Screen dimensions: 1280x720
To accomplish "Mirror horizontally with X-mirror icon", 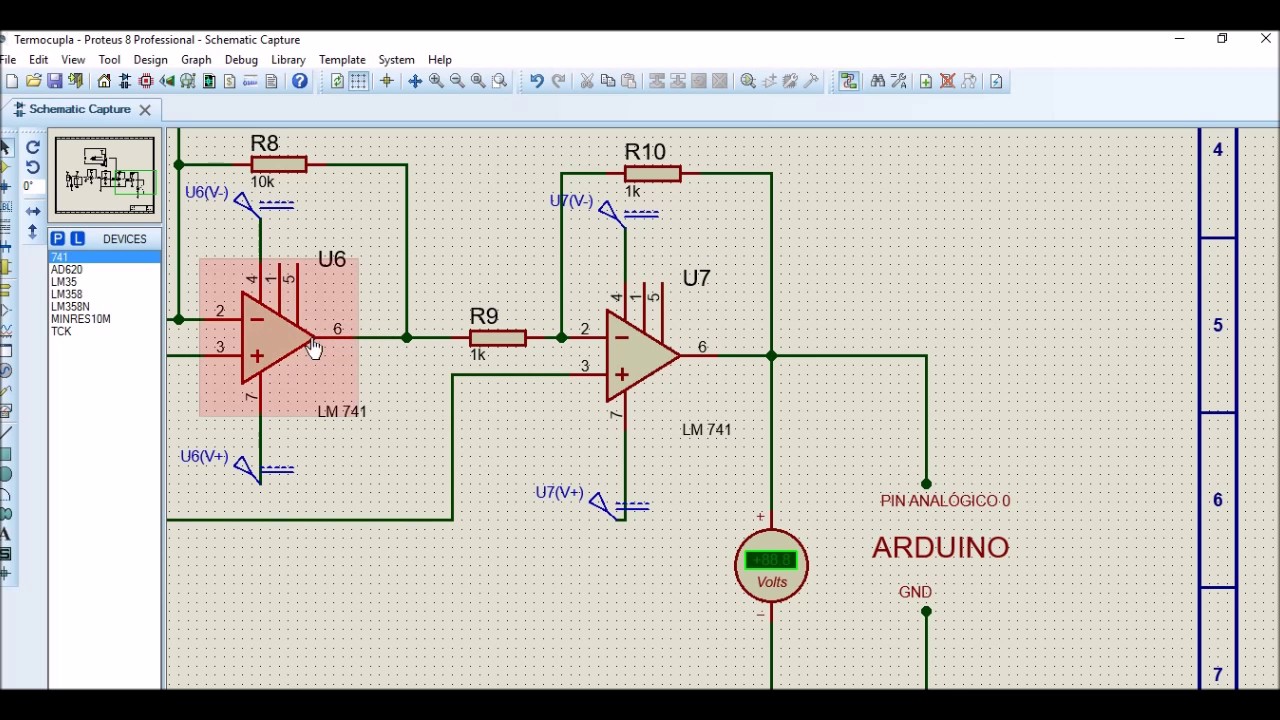I will [33, 211].
